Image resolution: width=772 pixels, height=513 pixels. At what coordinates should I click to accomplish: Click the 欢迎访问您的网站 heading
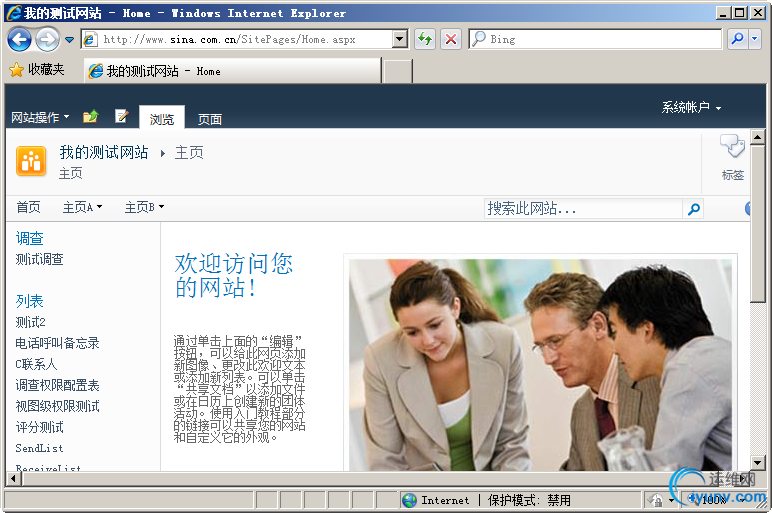pos(234,276)
